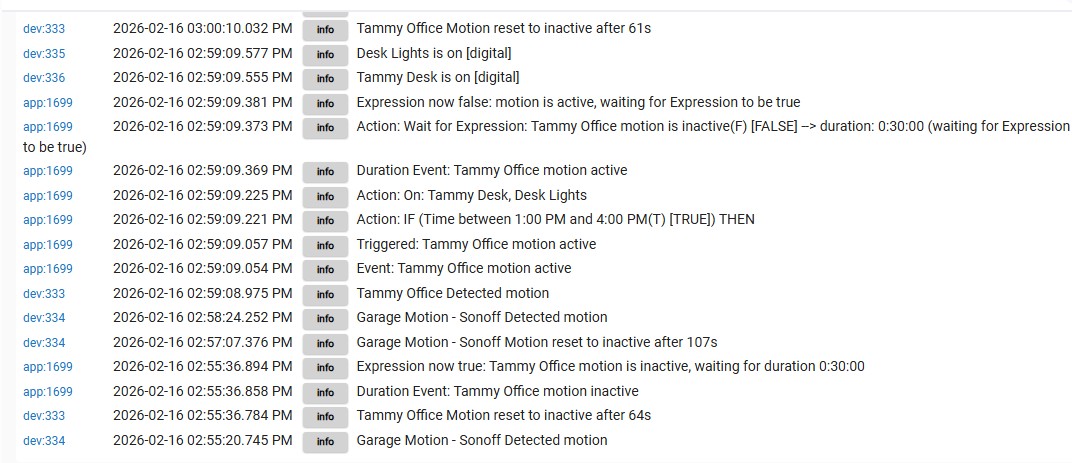Screen dimensions: 1072x463
Task: Click dev:333 link on 61s reset entry
Action: [x=44, y=29]
